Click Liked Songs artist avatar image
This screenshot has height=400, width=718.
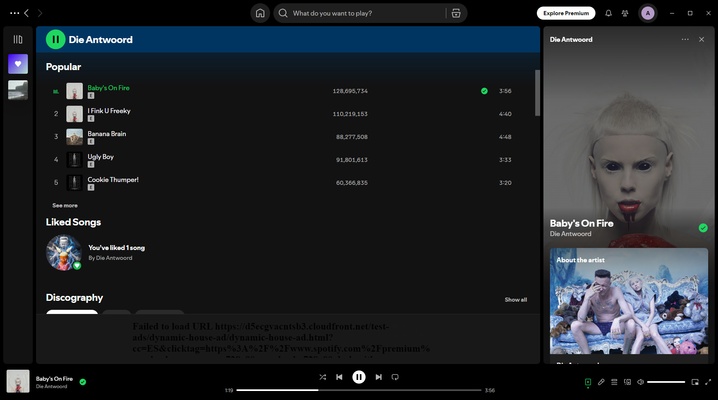point(64,253)
